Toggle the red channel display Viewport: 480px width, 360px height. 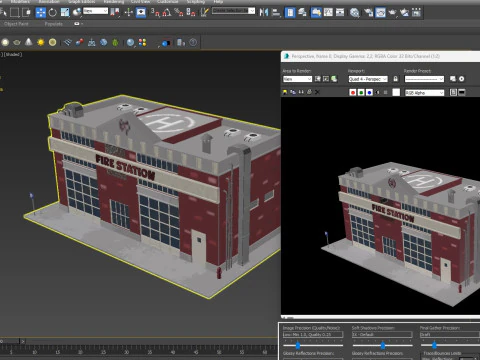[x=353, y=92]
